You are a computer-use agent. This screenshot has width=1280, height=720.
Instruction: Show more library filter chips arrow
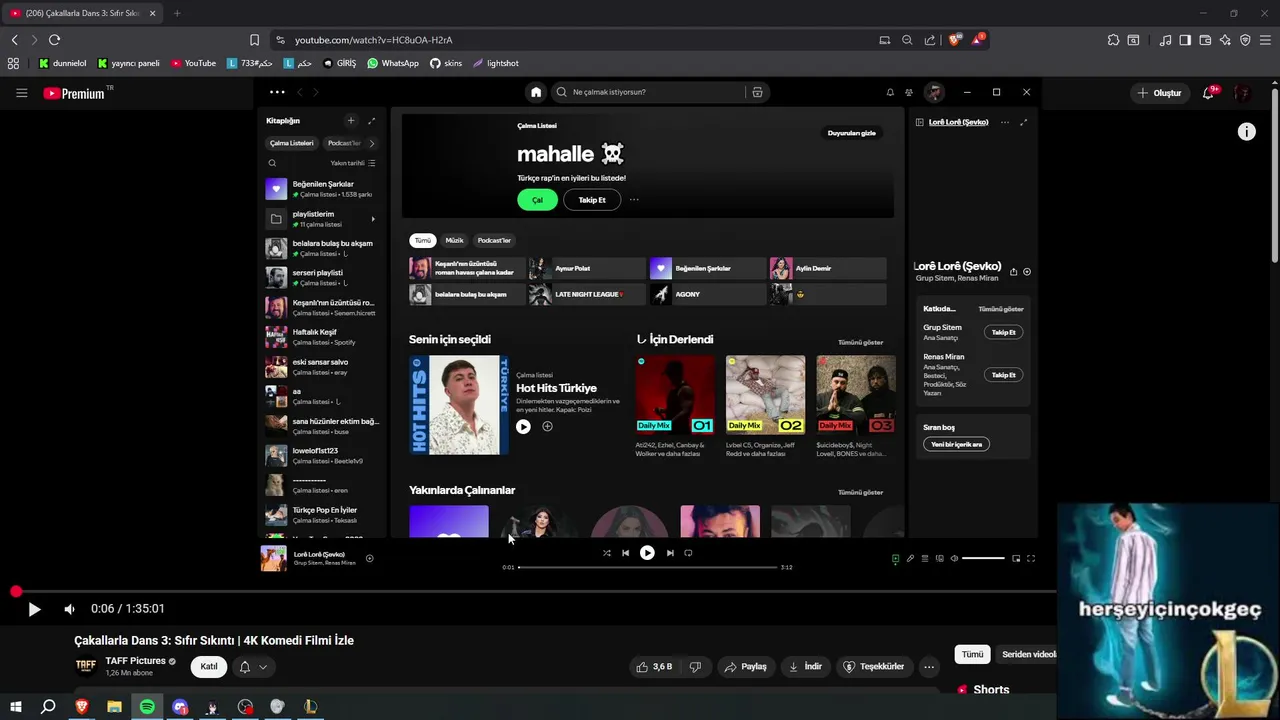(x=372, y=143)
